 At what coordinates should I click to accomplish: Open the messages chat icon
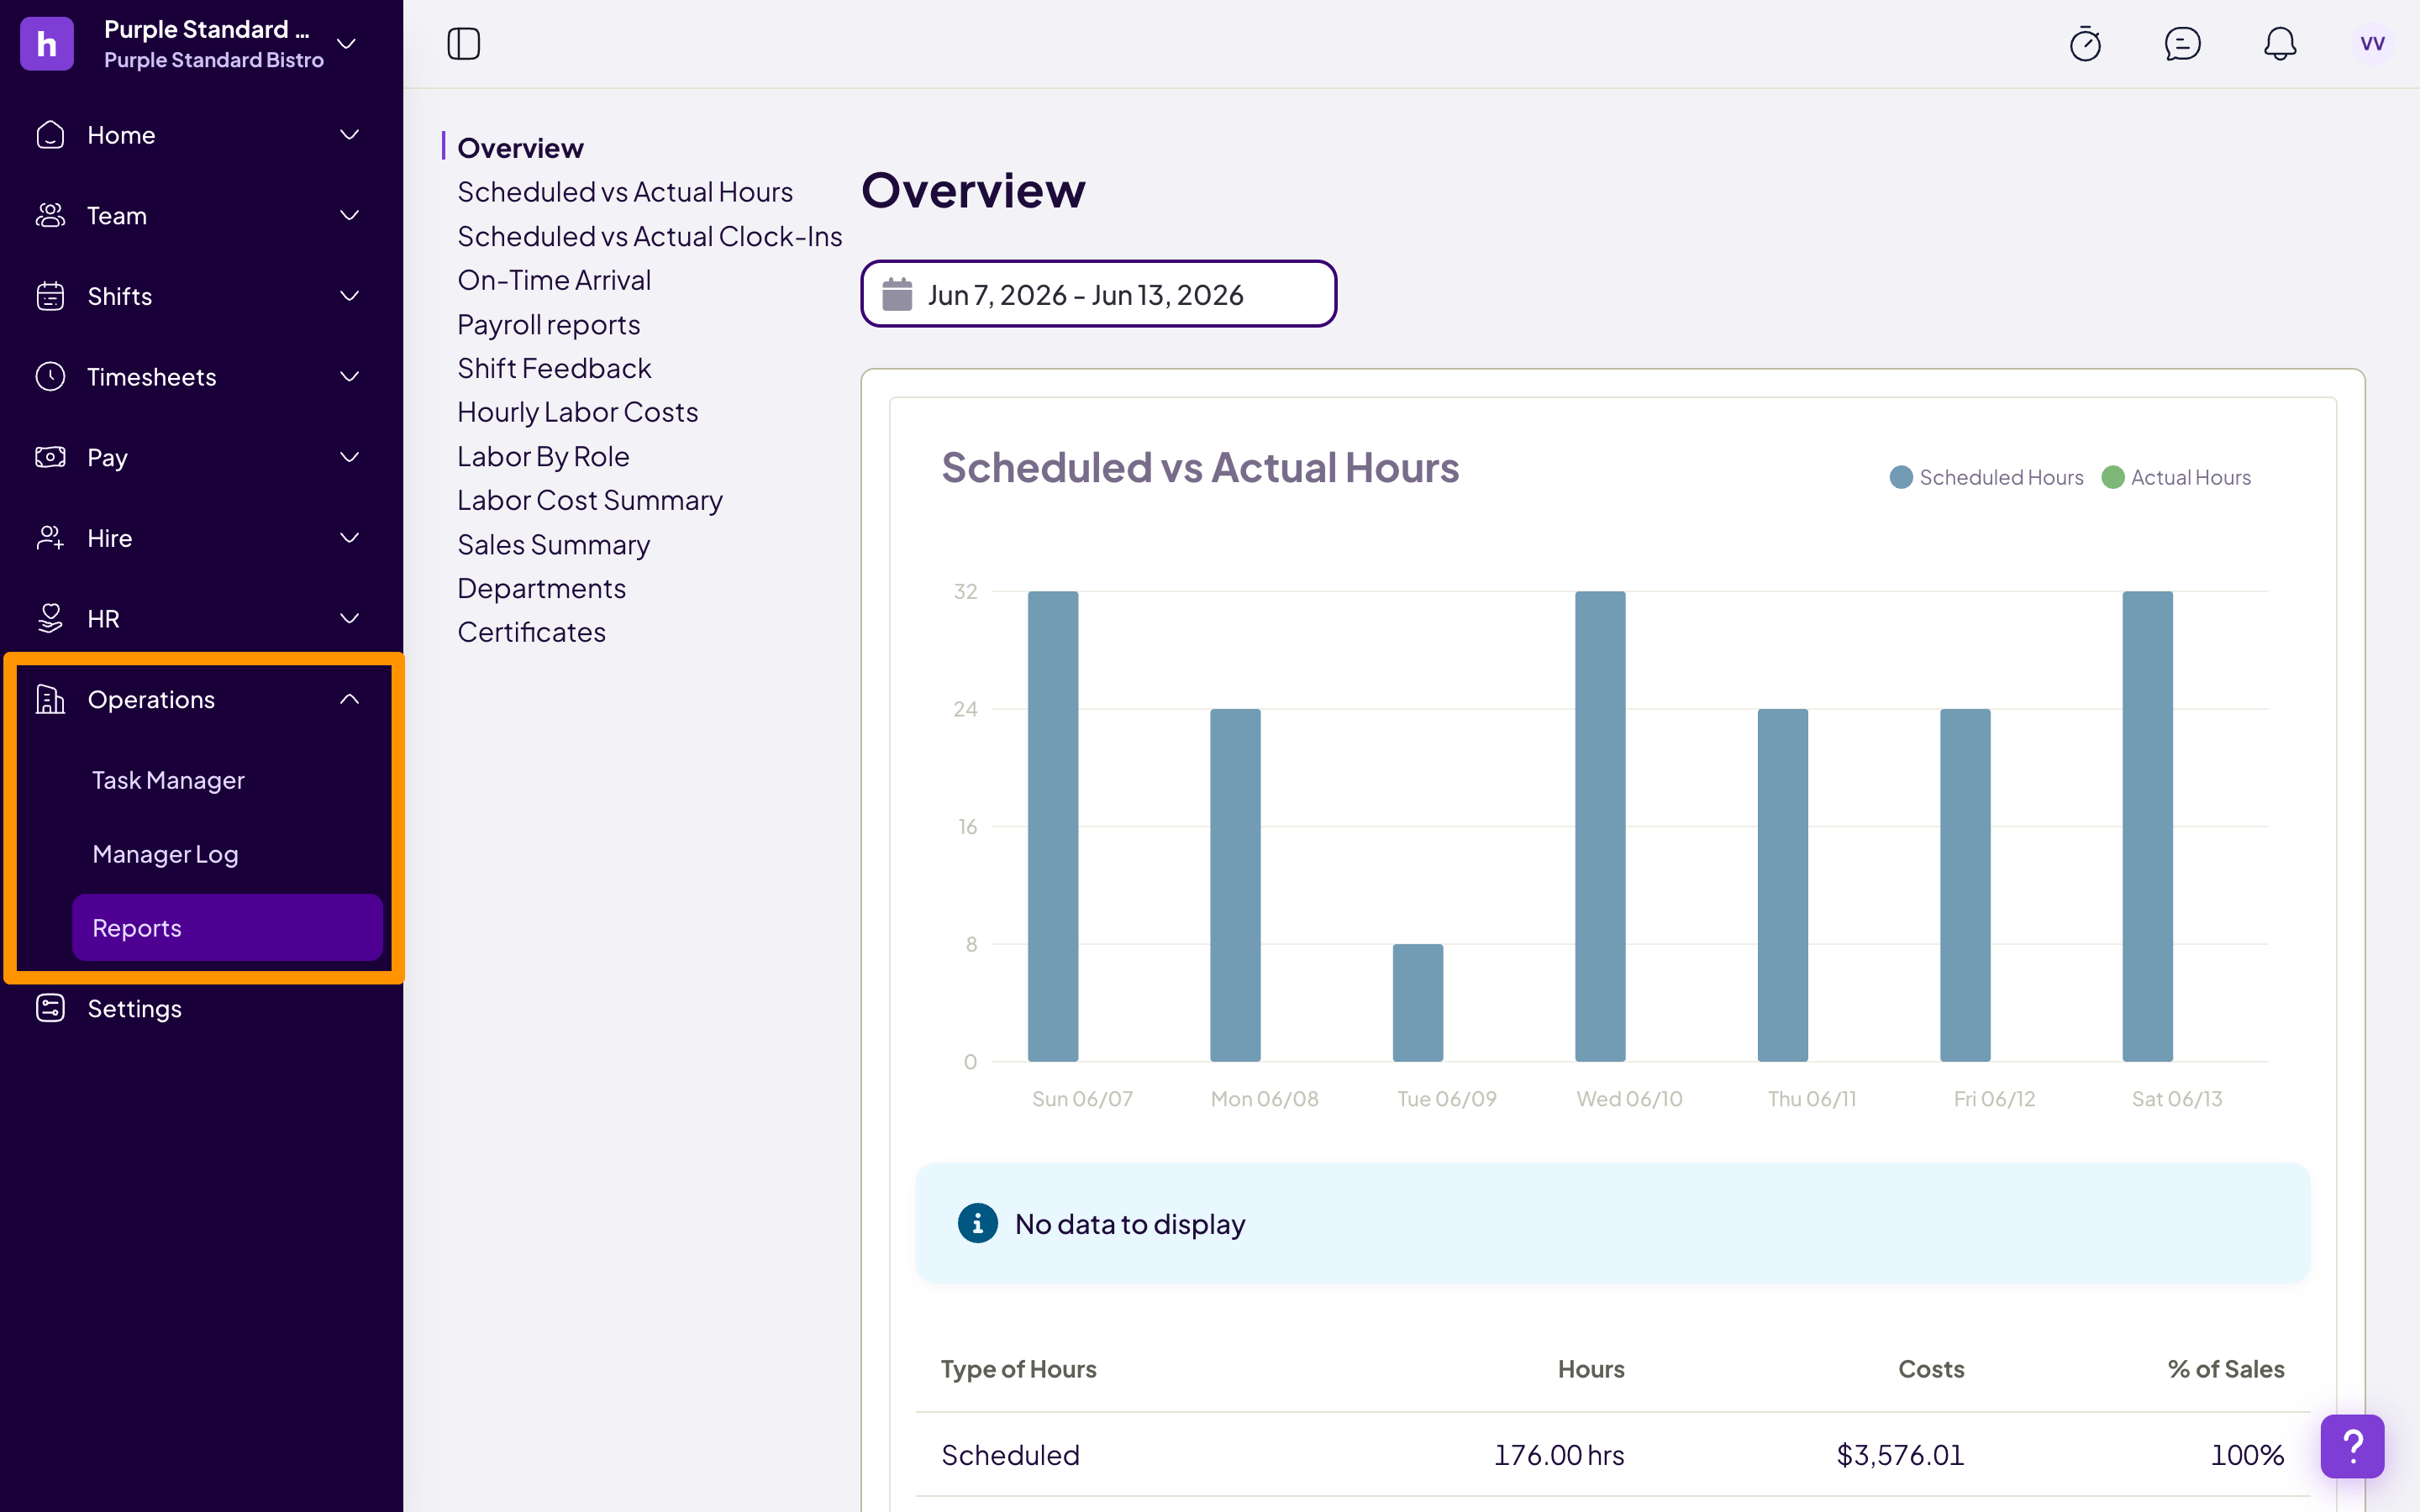coord(2182,44)
